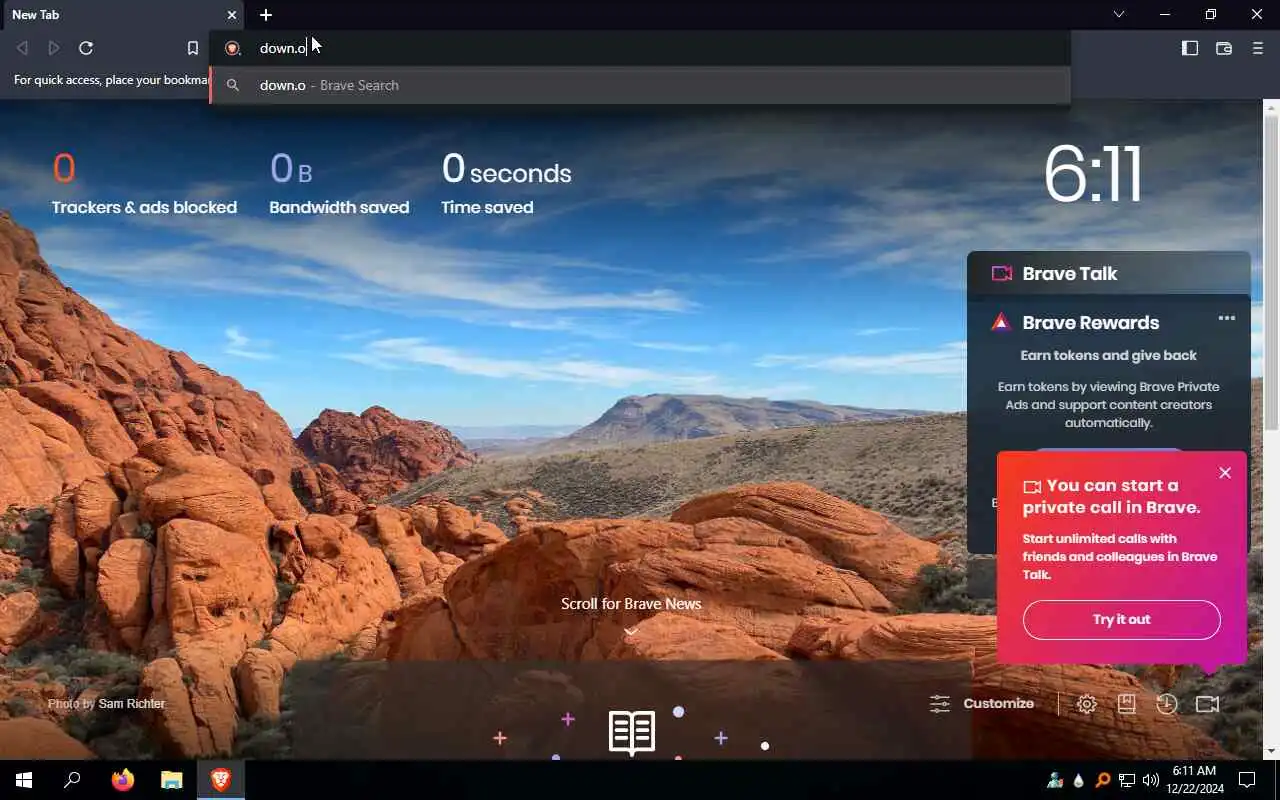Viewport: 1280px width, 800px height.
Task: Open the network tray icon
Action: coord(1127,780)
